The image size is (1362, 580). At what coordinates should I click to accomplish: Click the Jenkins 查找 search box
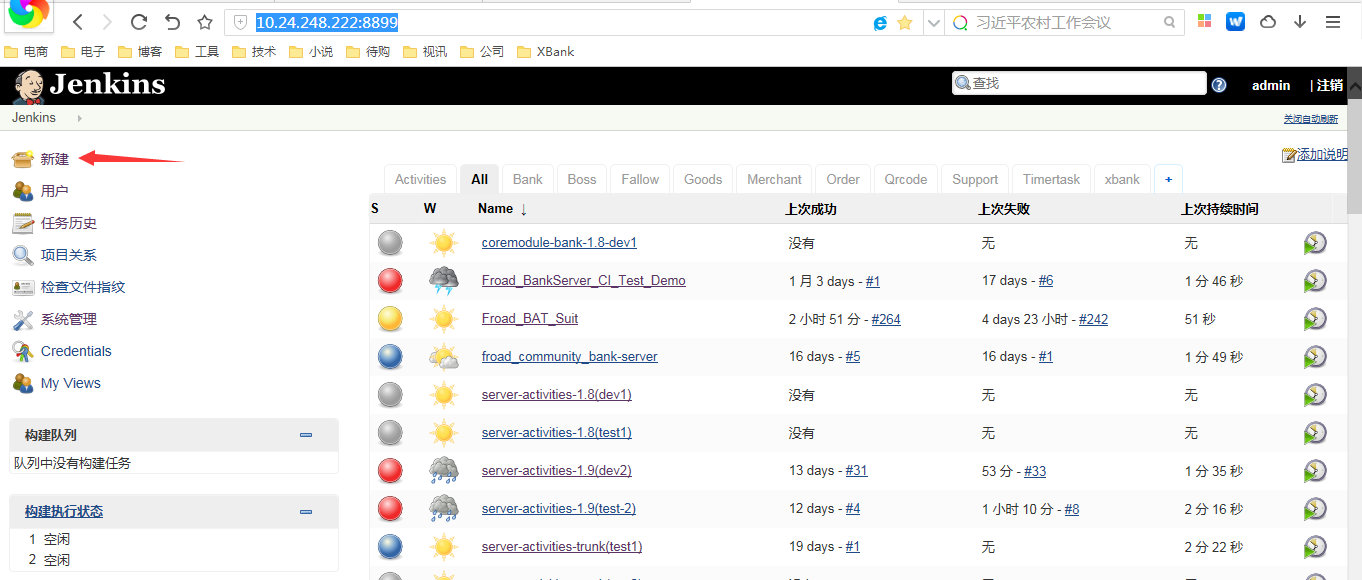click(1079, 83)
